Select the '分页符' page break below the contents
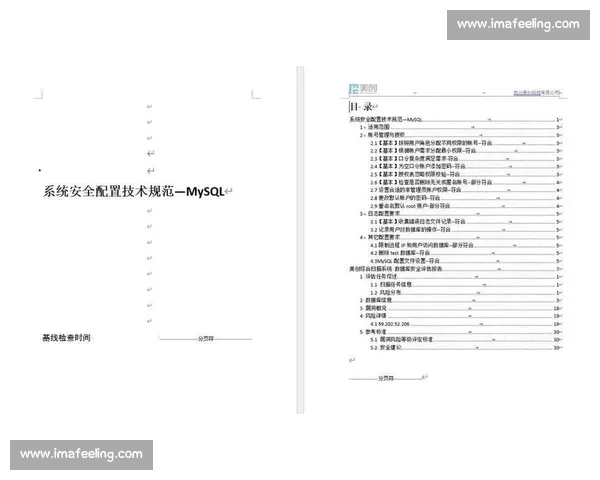The image size is (600, 480). [x=385, y=378]
